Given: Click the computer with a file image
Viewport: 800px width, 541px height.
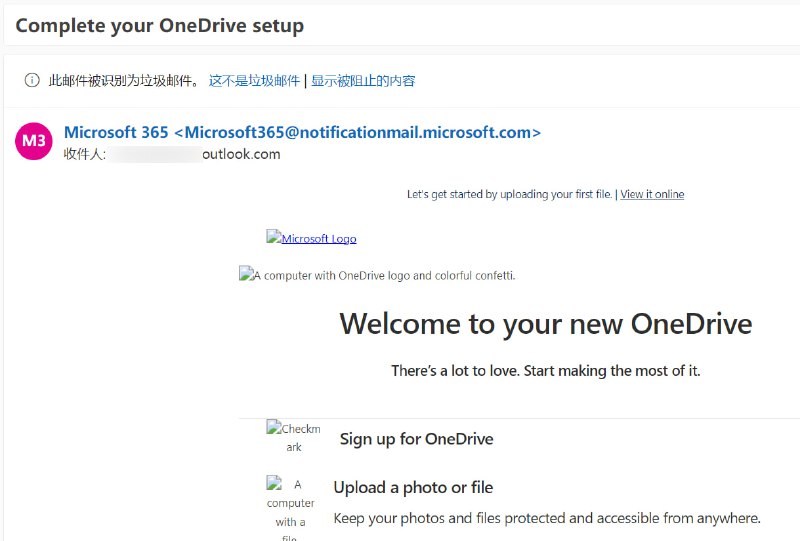Looking at the screenshot, I should (294, 508).
